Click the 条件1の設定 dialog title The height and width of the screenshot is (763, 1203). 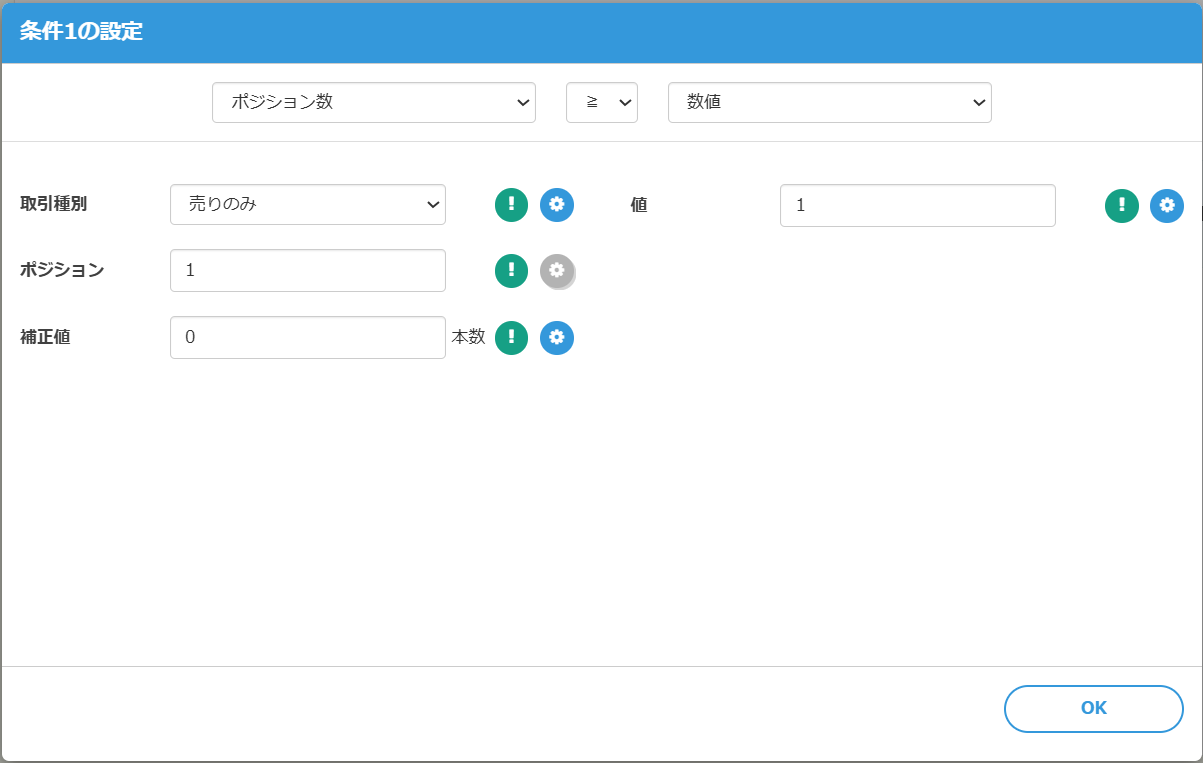81,32
